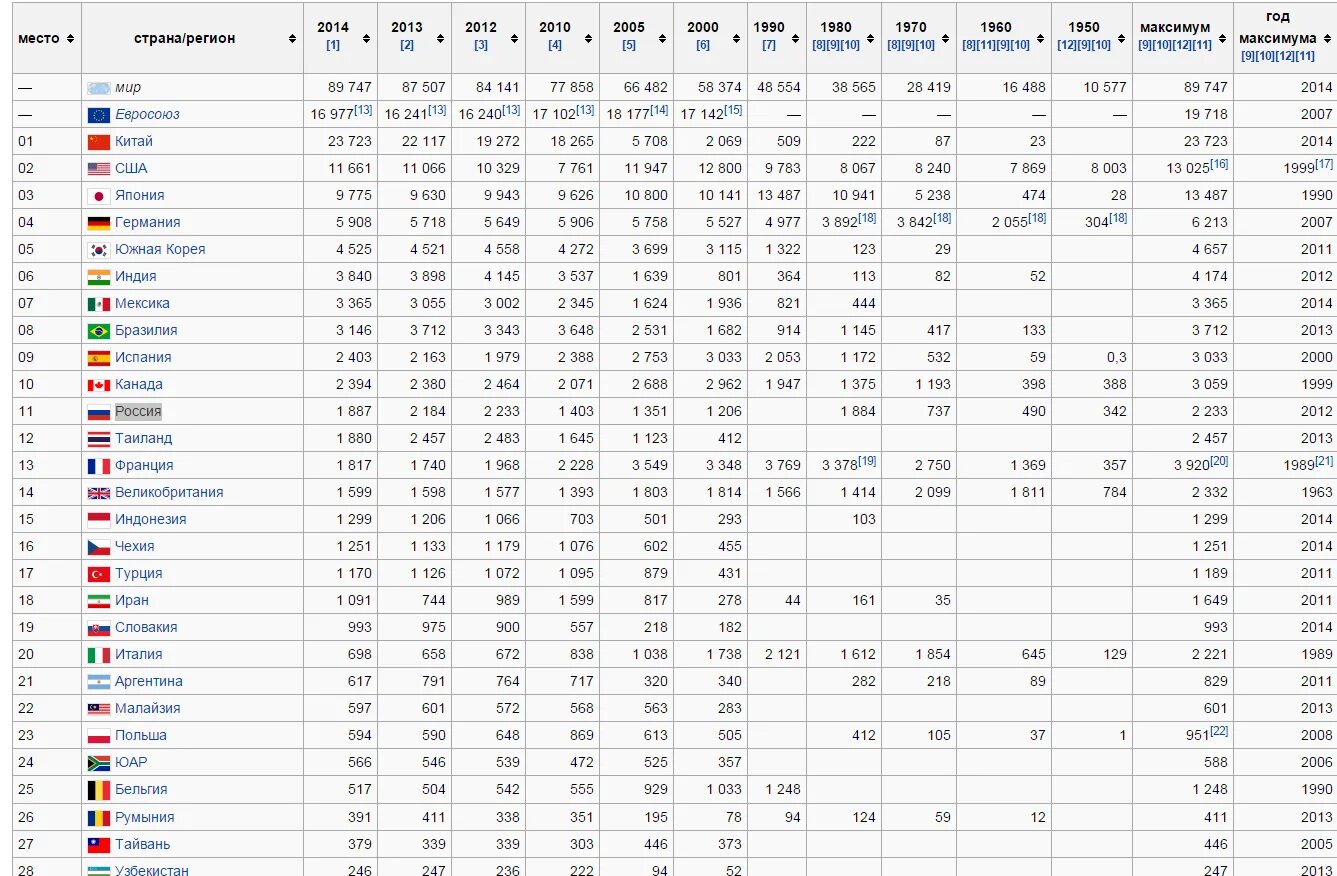
Task: Click the Poland flag icon
Action: pyautogui.click(x=98, y=736)
